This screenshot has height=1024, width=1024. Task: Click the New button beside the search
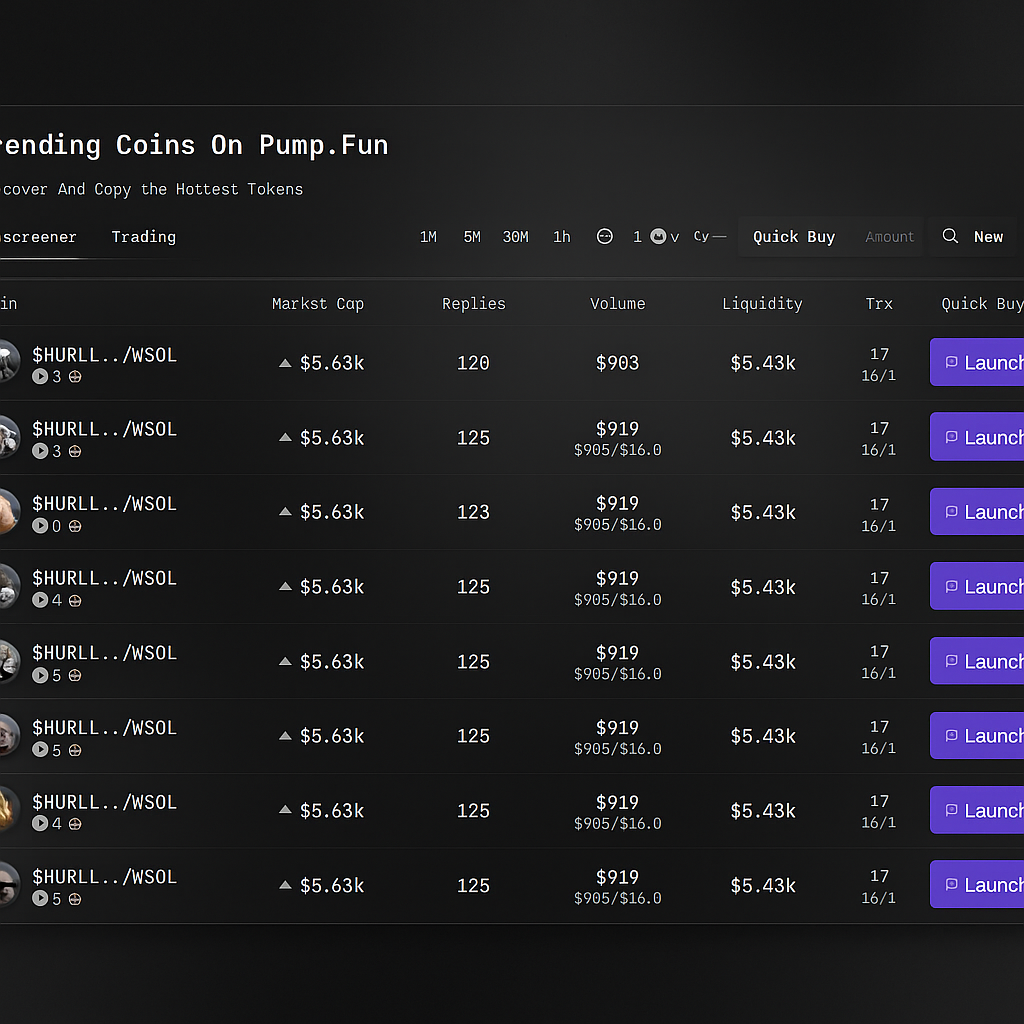[988, 237]
